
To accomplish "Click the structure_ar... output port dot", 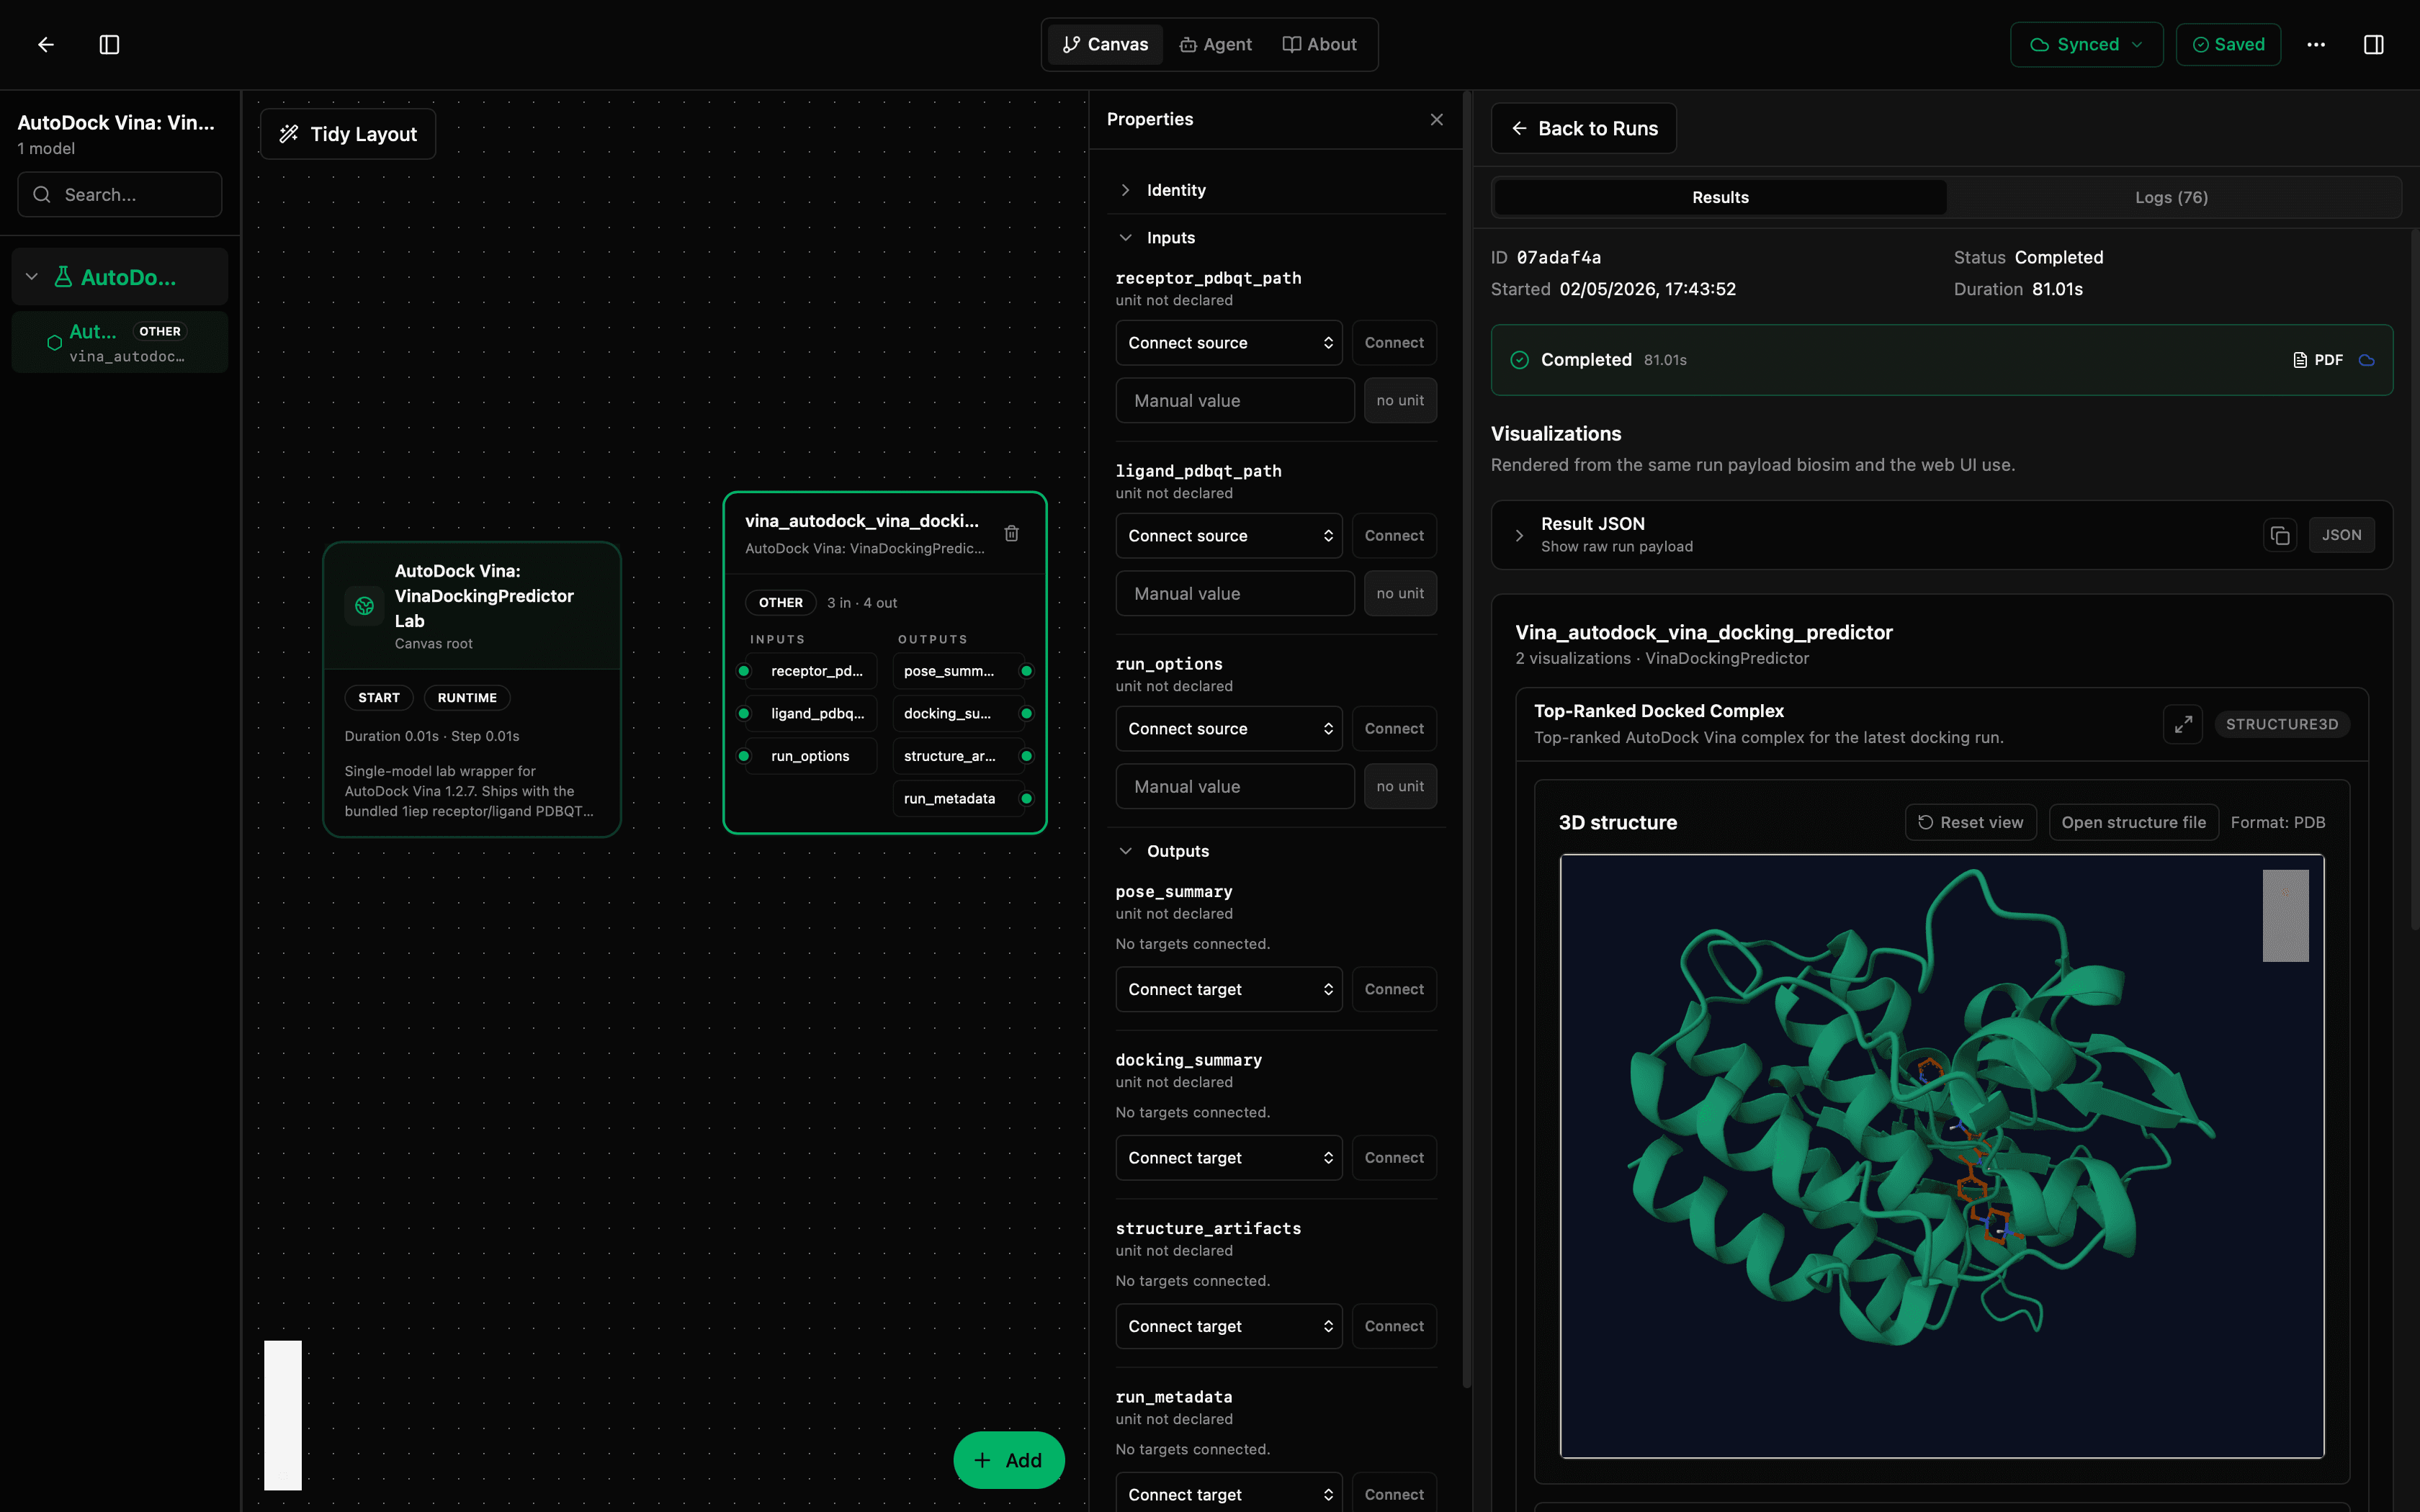I will click(x=1026, y=756).
